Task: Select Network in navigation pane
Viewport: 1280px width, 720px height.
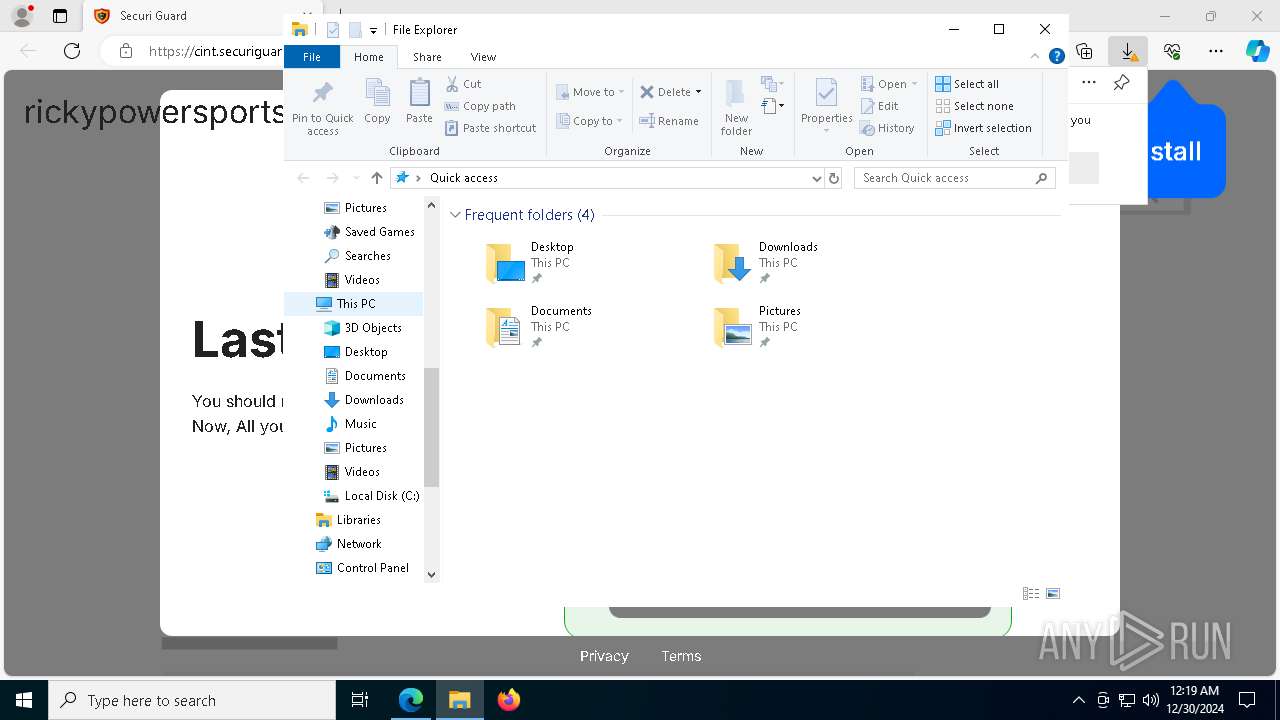Action: tap(359, 544)
